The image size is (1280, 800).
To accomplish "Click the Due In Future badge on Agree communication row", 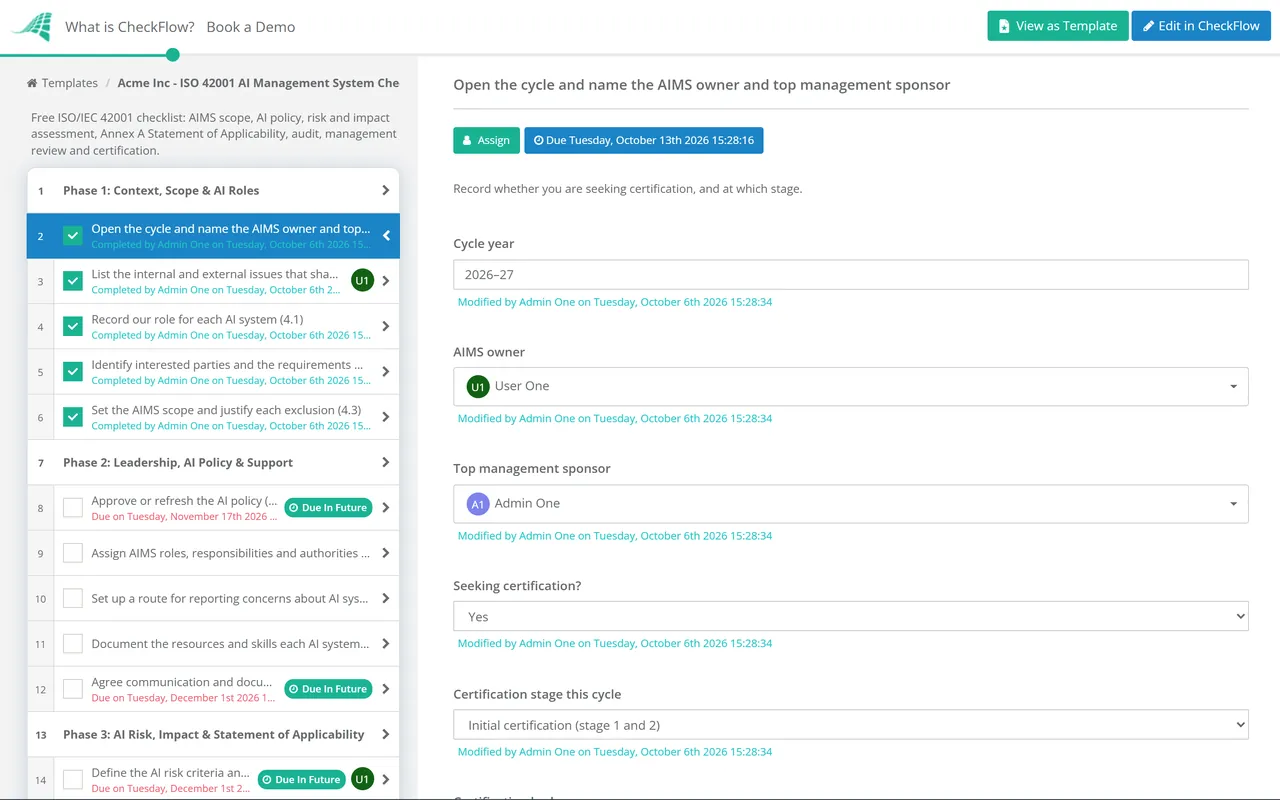I will coord(328,689).
